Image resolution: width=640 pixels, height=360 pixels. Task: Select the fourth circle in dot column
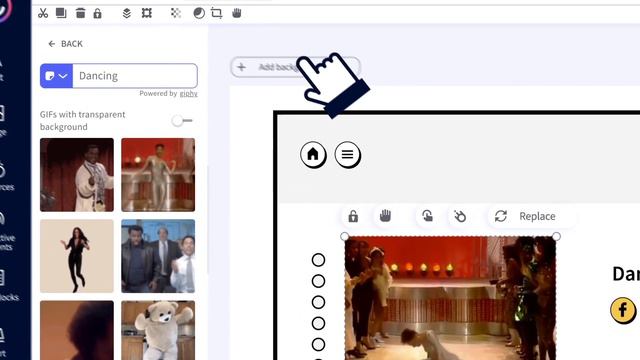coord(318,324)
